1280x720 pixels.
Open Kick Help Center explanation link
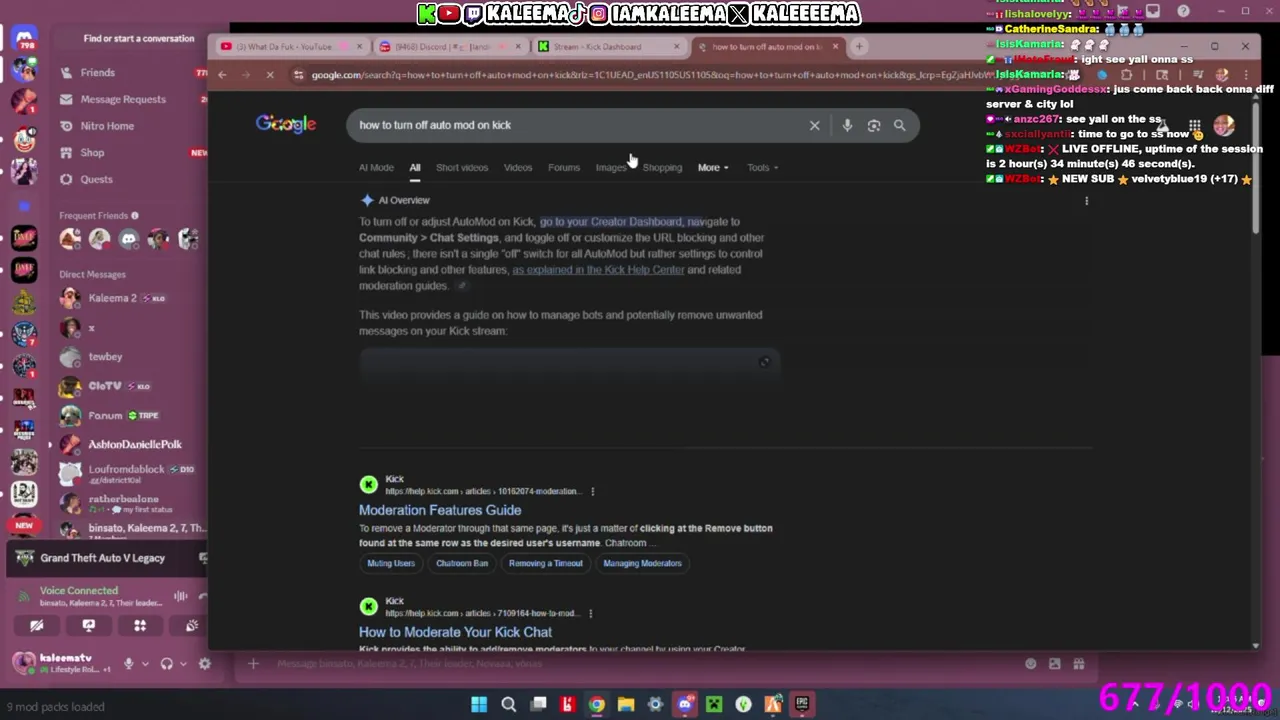(x=598, y=270)
